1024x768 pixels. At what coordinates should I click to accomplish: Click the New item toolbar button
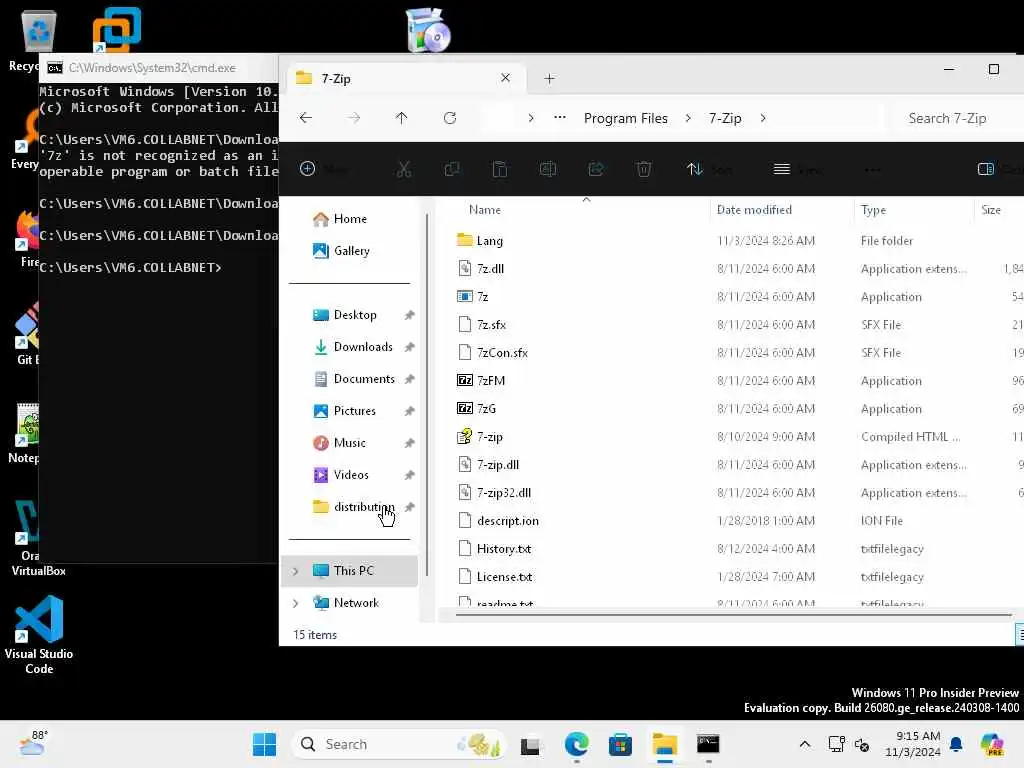(323, 169)
